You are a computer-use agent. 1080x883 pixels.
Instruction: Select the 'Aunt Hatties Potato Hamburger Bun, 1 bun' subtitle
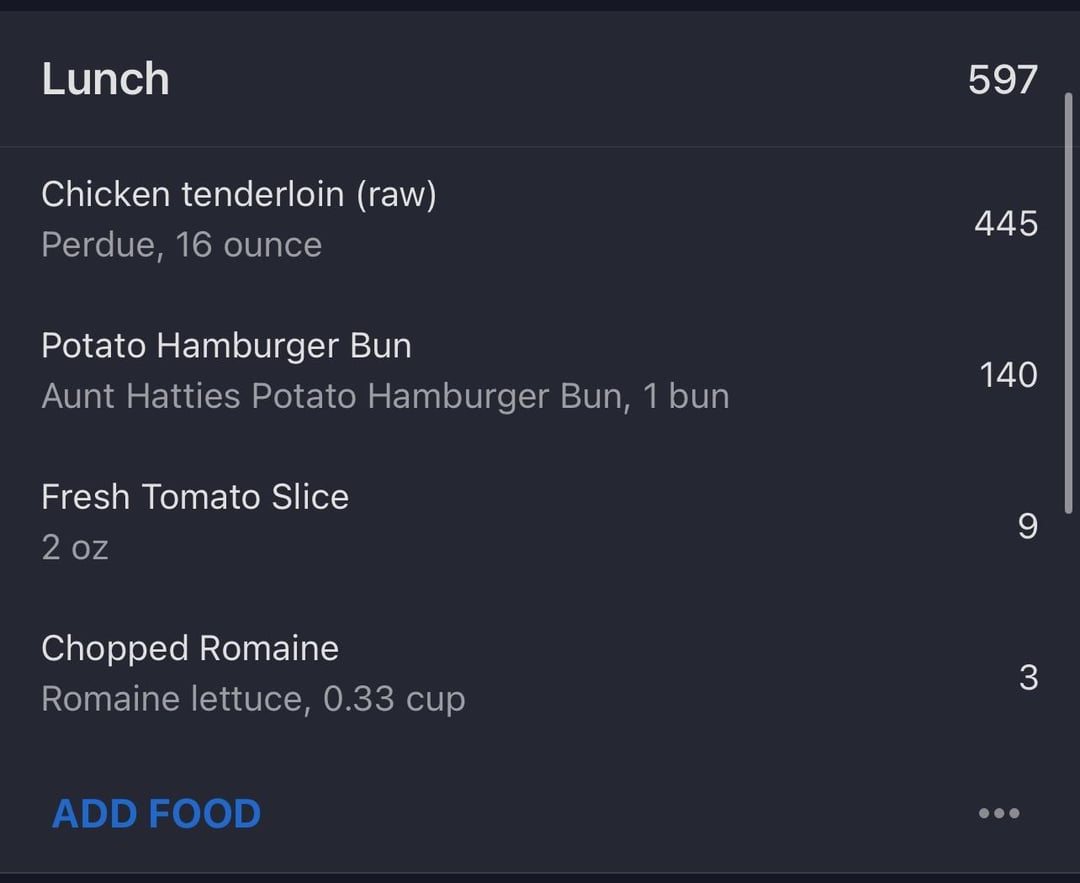[385, 396]
